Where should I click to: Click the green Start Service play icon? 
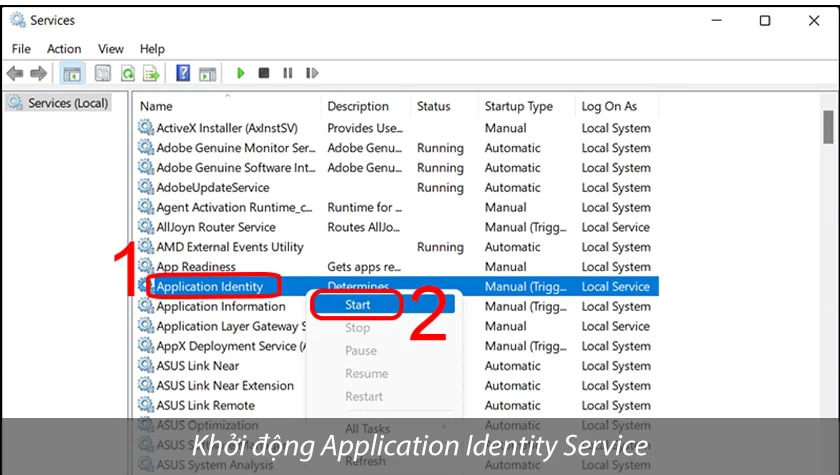coord(241,73)
